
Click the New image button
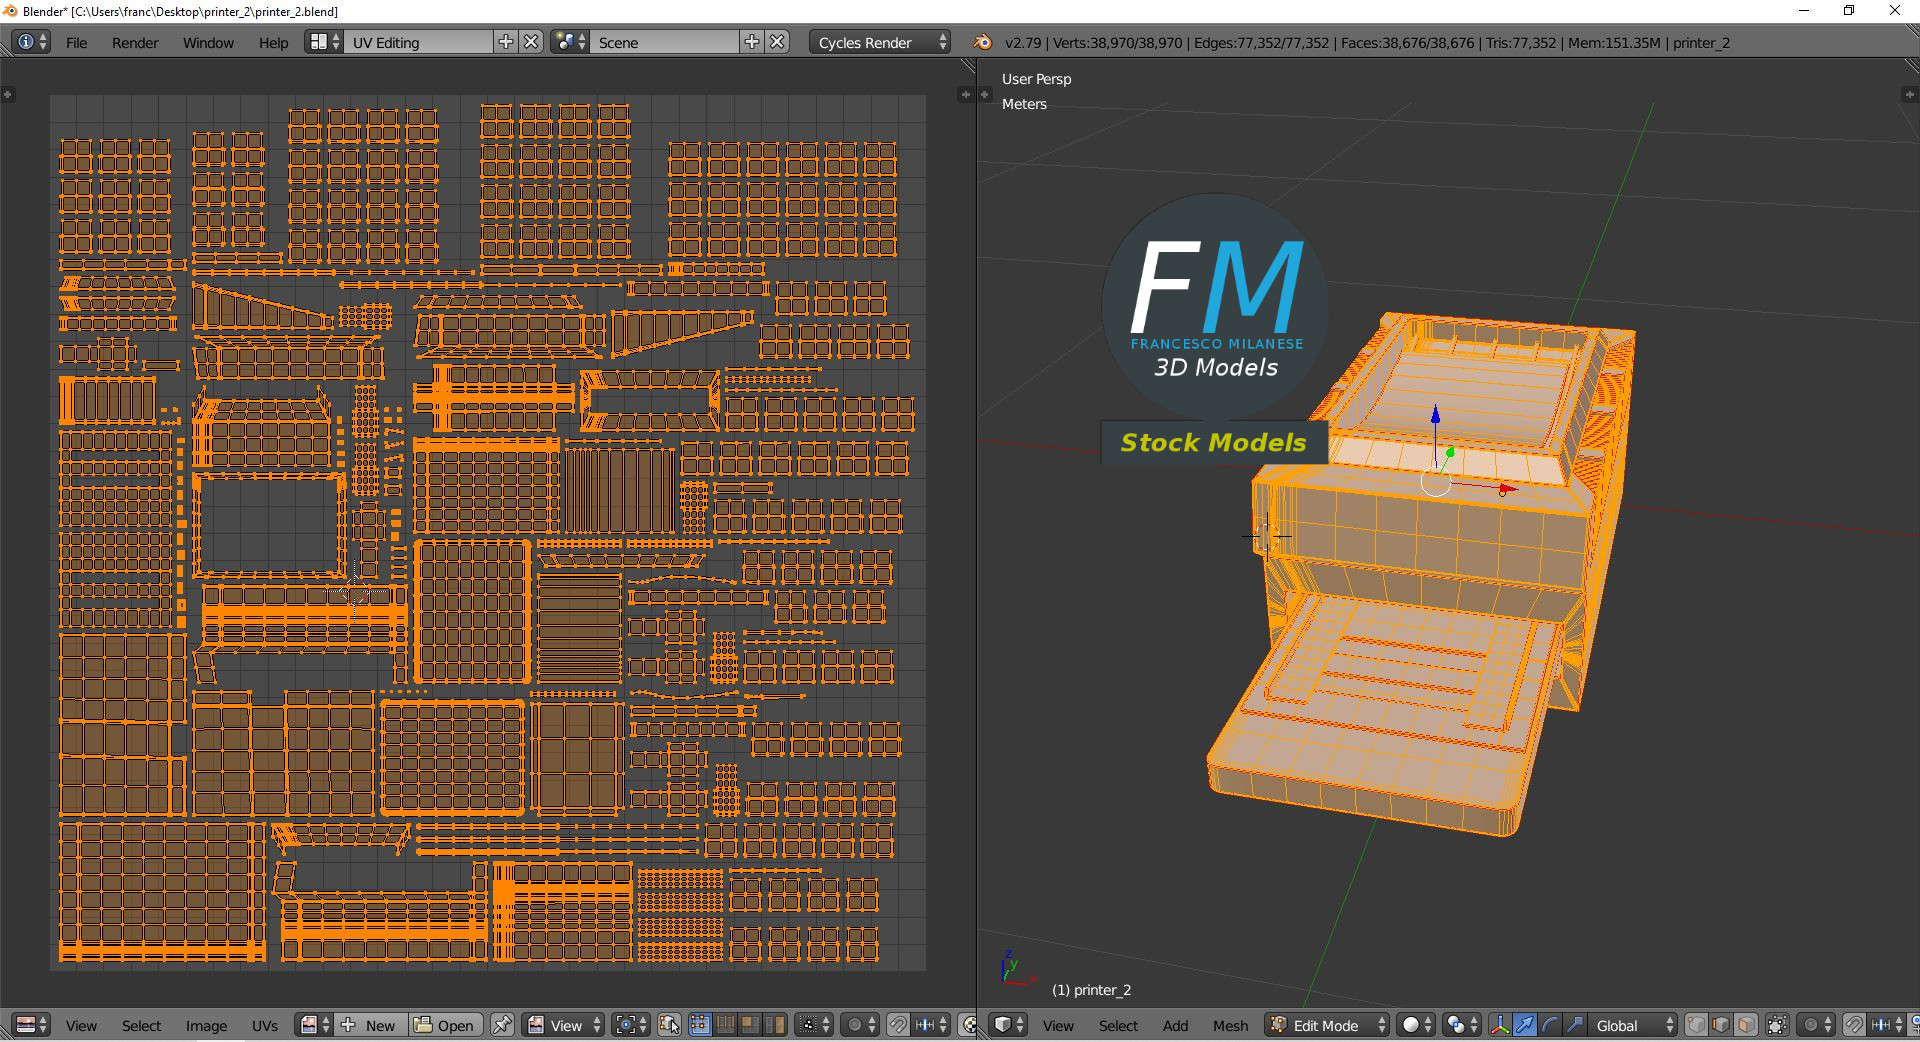click(x=369, y=1025)
